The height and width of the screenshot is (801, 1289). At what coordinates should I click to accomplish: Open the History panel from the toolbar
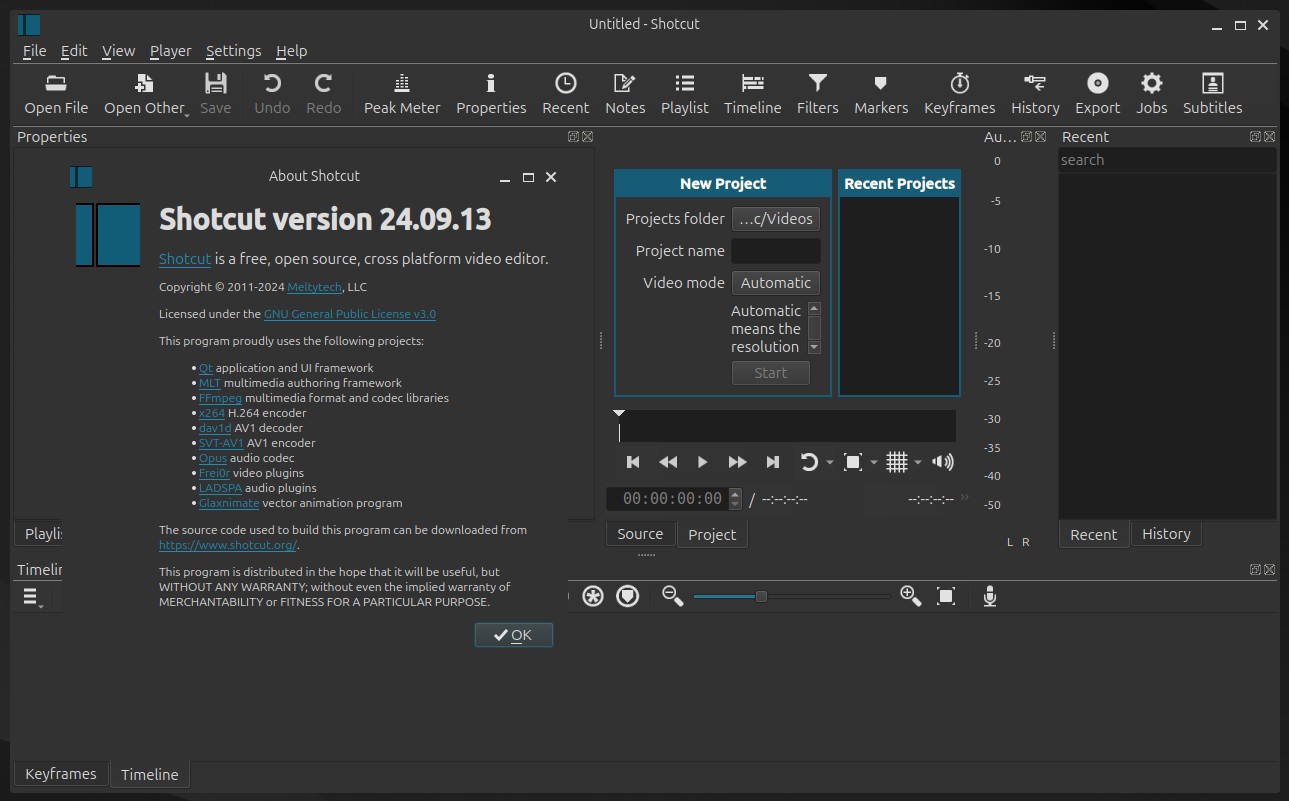[1035, 94]
